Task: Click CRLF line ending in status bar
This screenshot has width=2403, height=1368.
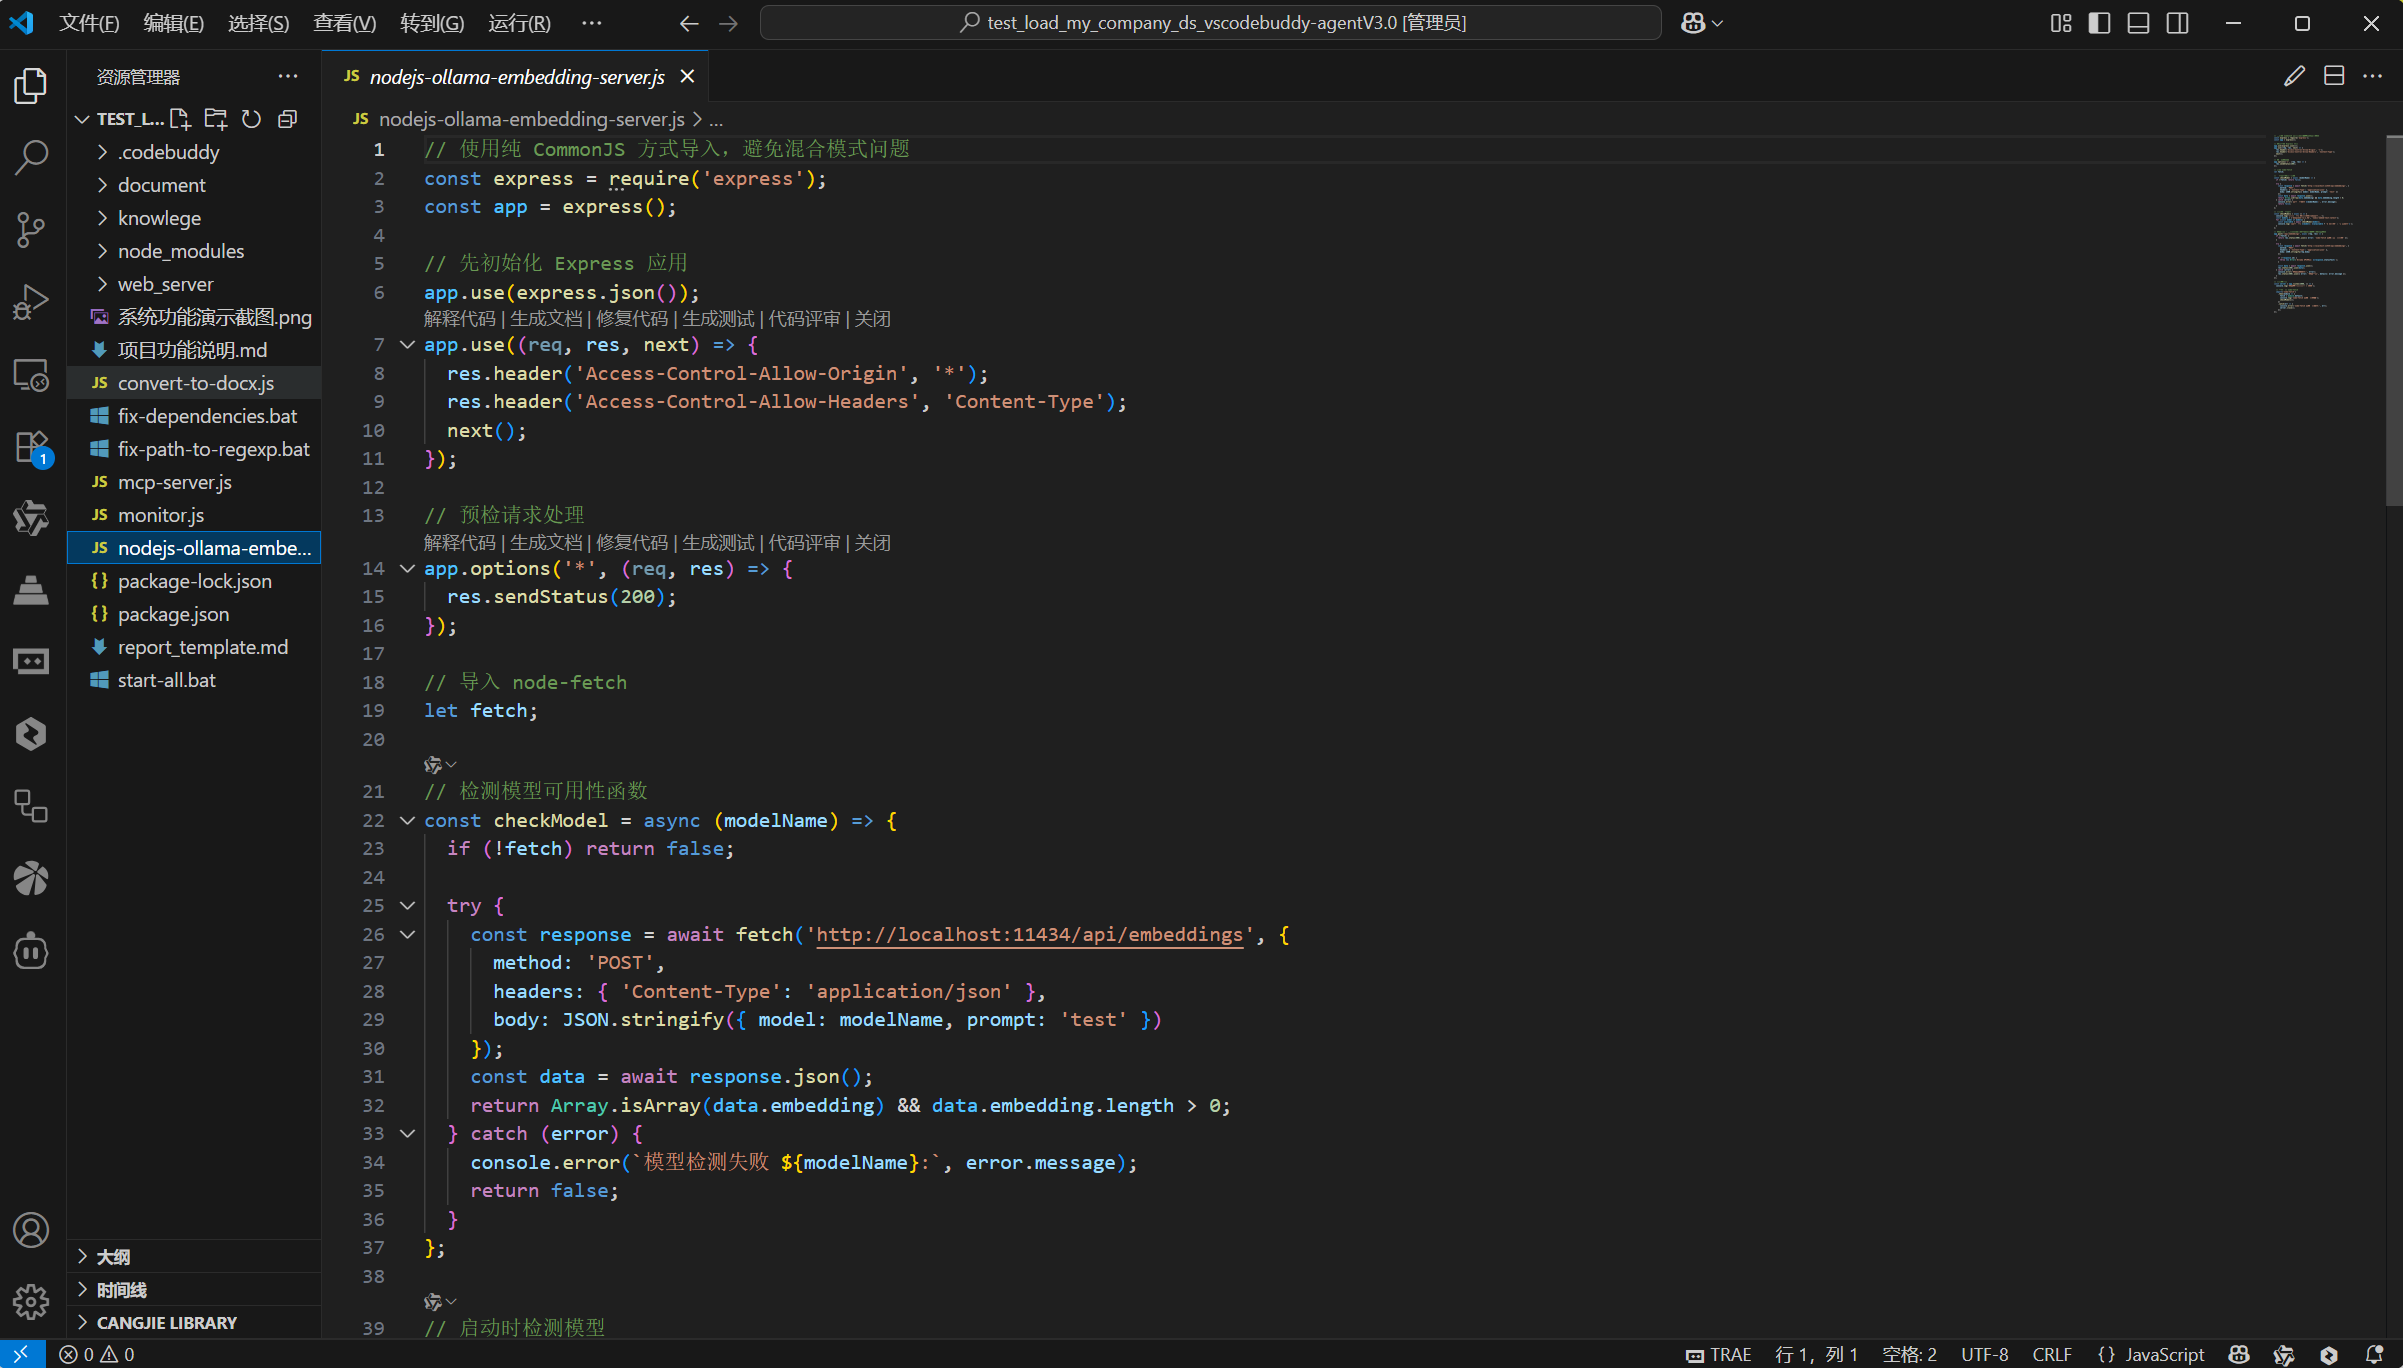Action: [x=2051, y=1354]
